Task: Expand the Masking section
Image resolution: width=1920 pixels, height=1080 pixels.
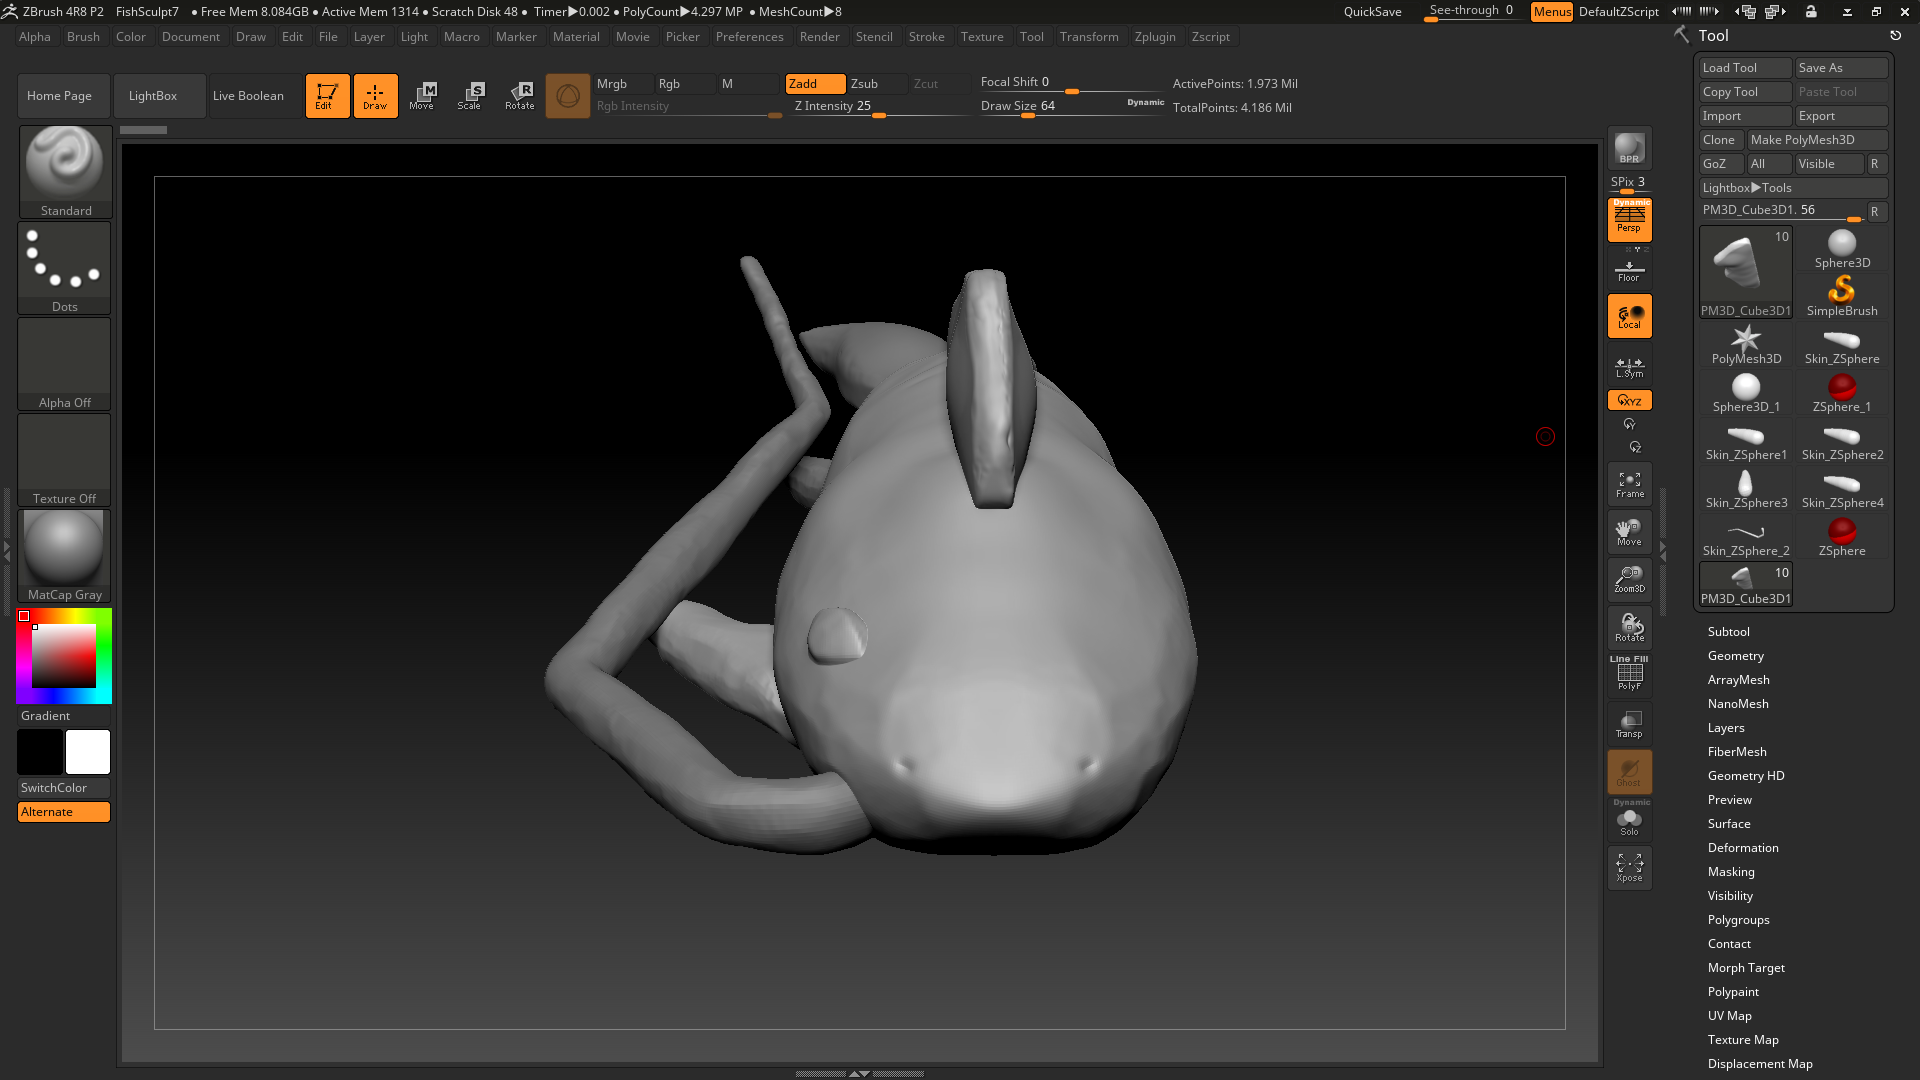Action: (x=1731, y=872)
